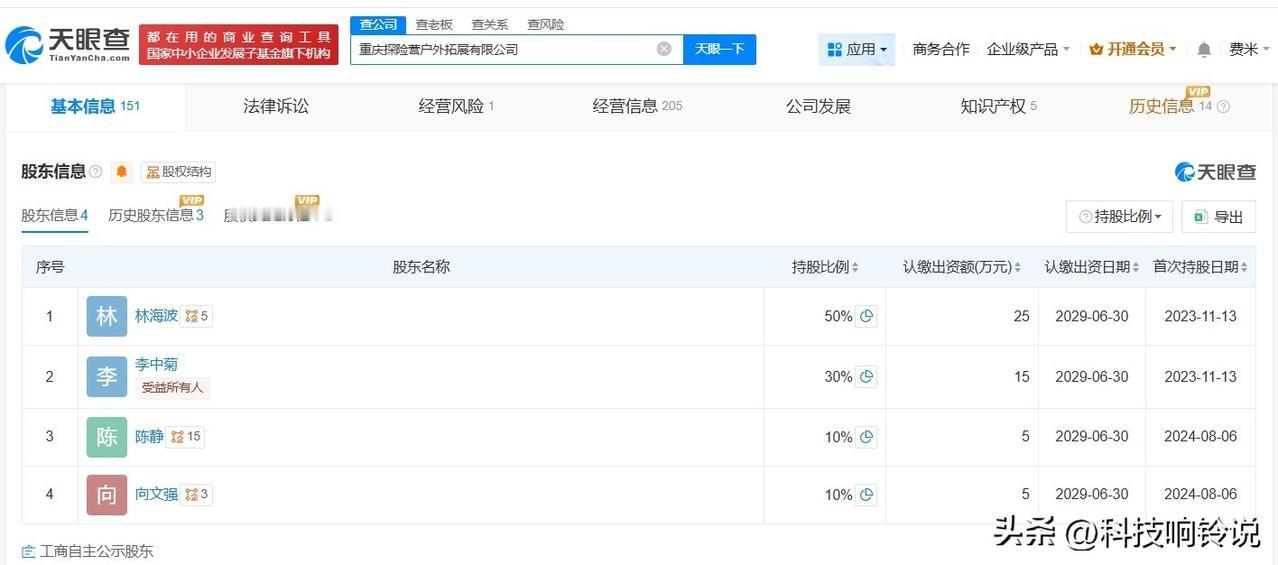The image size is (1278, 565).
Task: Open the 持股比例 filter dropdown
Action: click(x=1120, y=217)
